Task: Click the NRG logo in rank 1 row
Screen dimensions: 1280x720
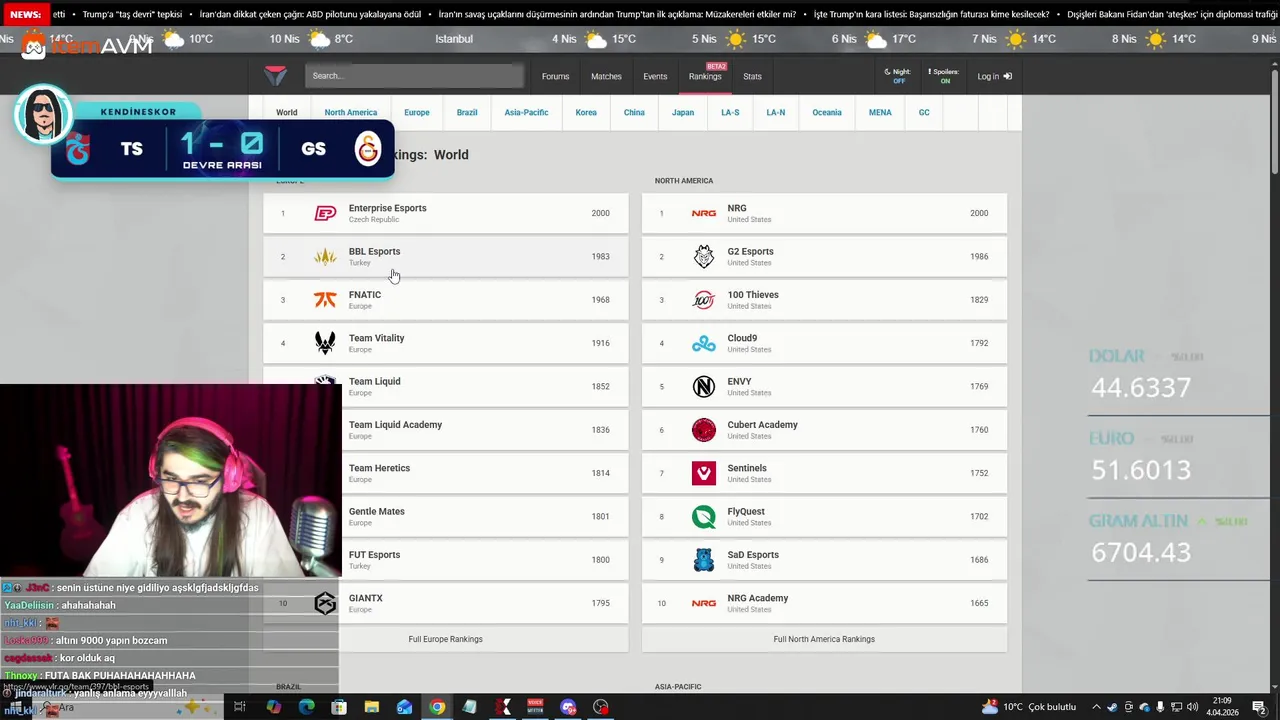Action: click(704, 213)
